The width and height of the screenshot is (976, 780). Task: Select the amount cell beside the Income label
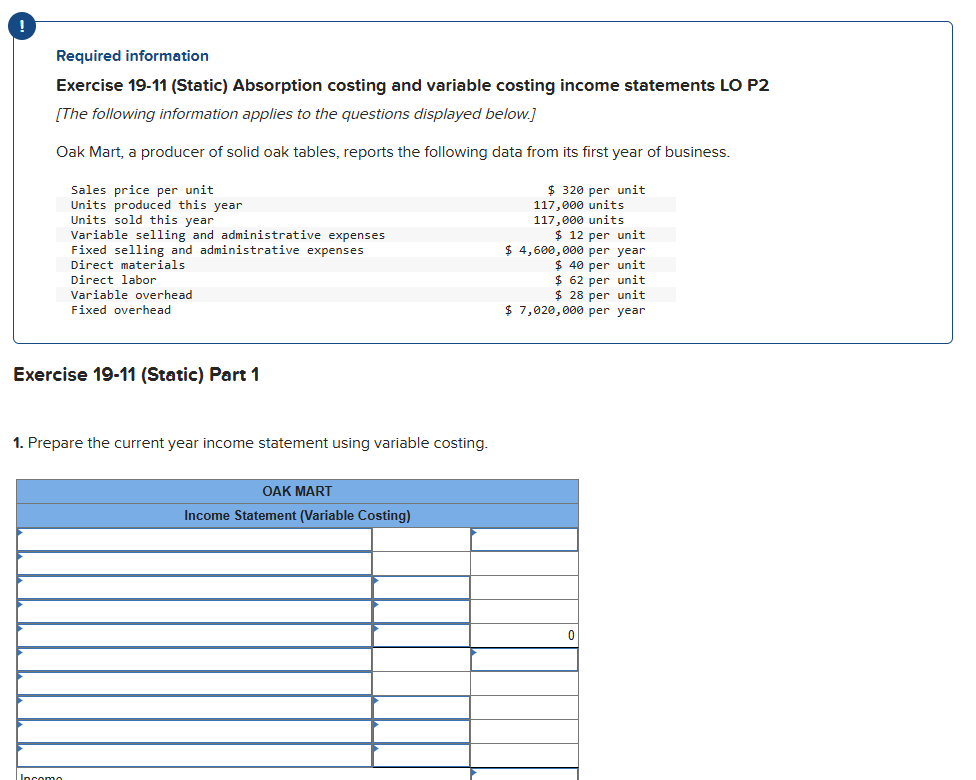[x=524, y=776]
